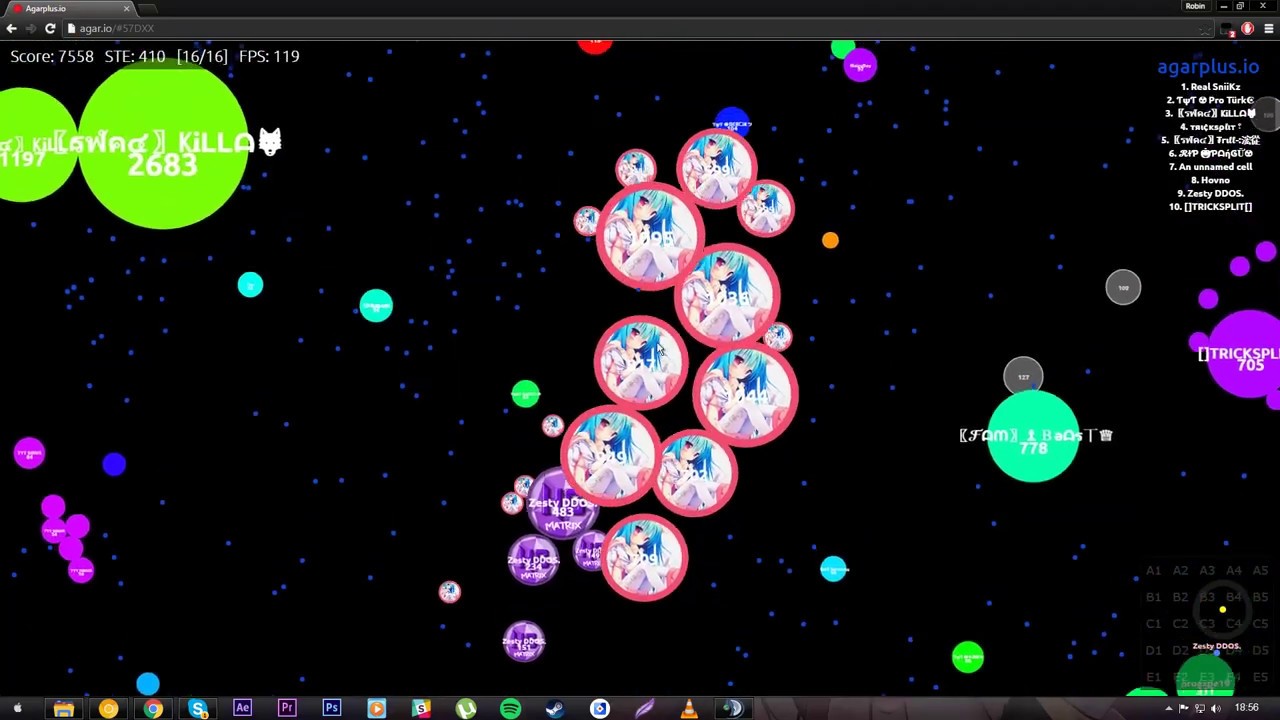
Task: Open Skype from the taskbar
Action: [x=198, y=709]
